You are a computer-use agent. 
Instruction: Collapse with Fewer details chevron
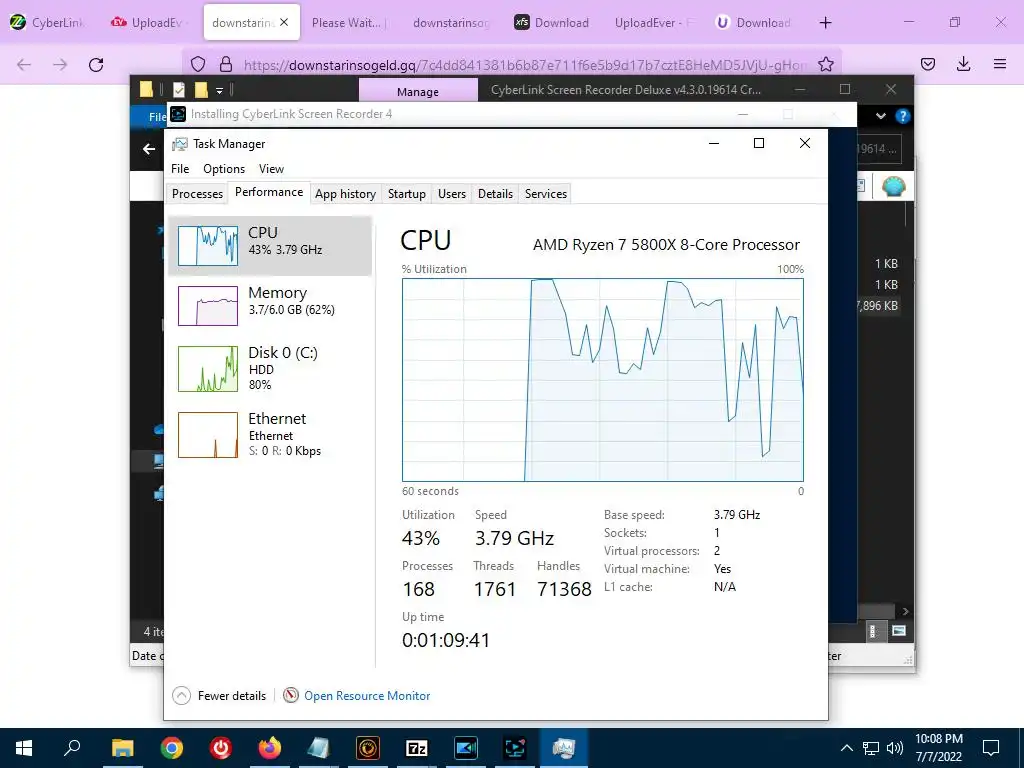click(x=182, y=696)
